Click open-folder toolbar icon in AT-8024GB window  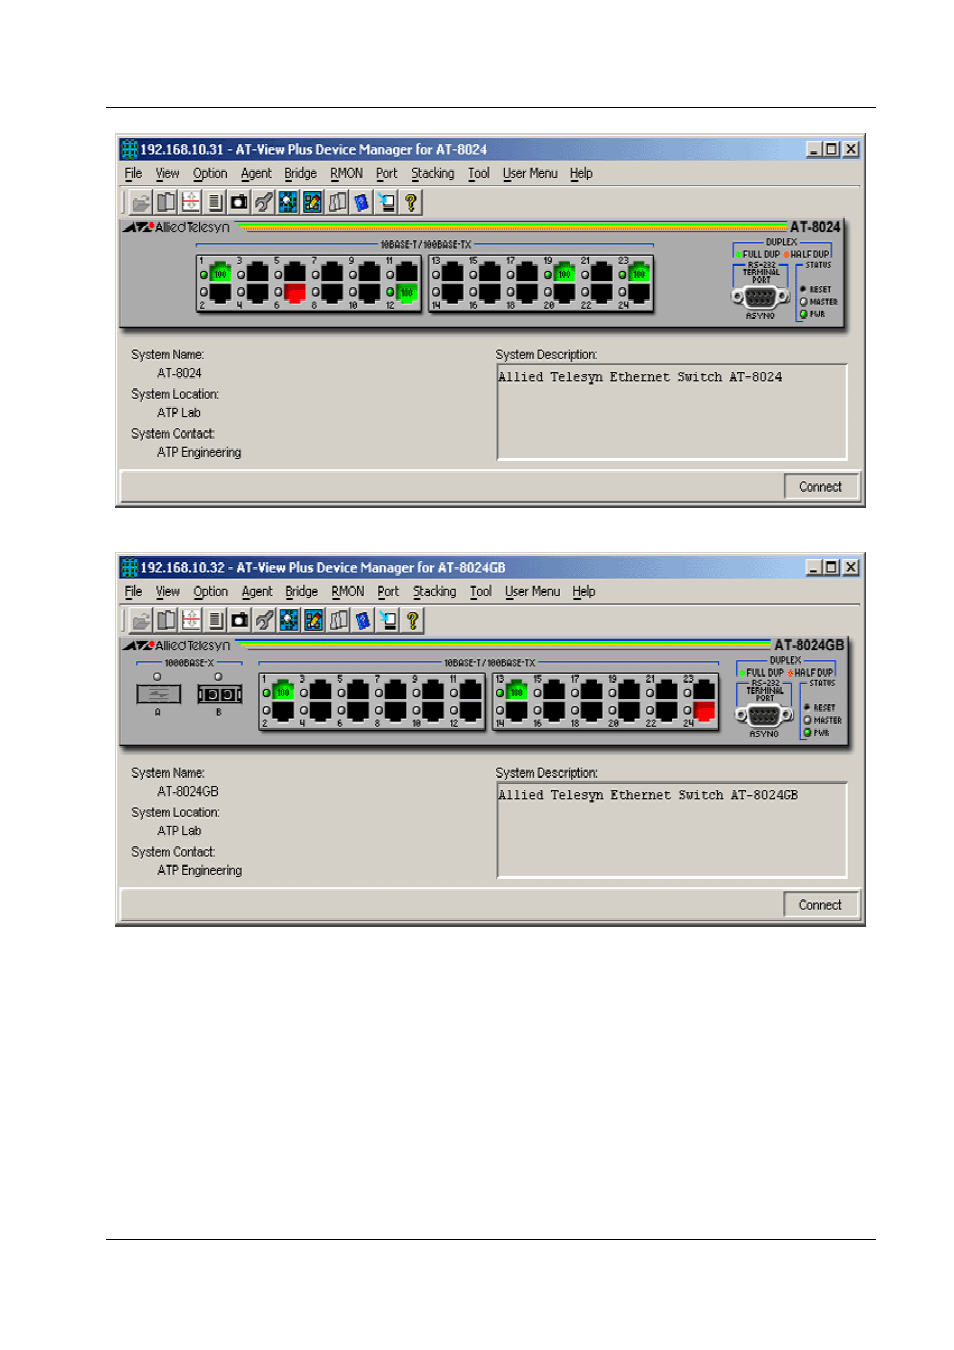pos(141,620)
